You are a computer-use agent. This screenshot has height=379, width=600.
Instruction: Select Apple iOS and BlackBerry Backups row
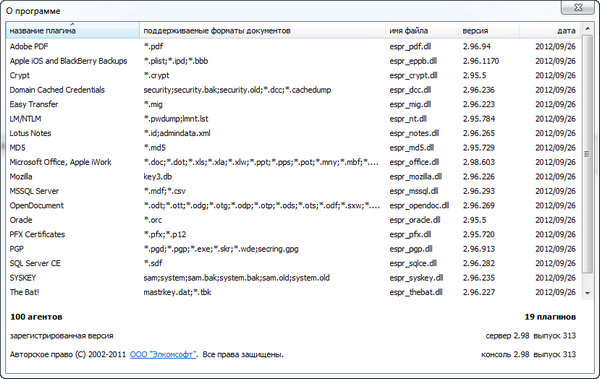click(x=293, y=61)
